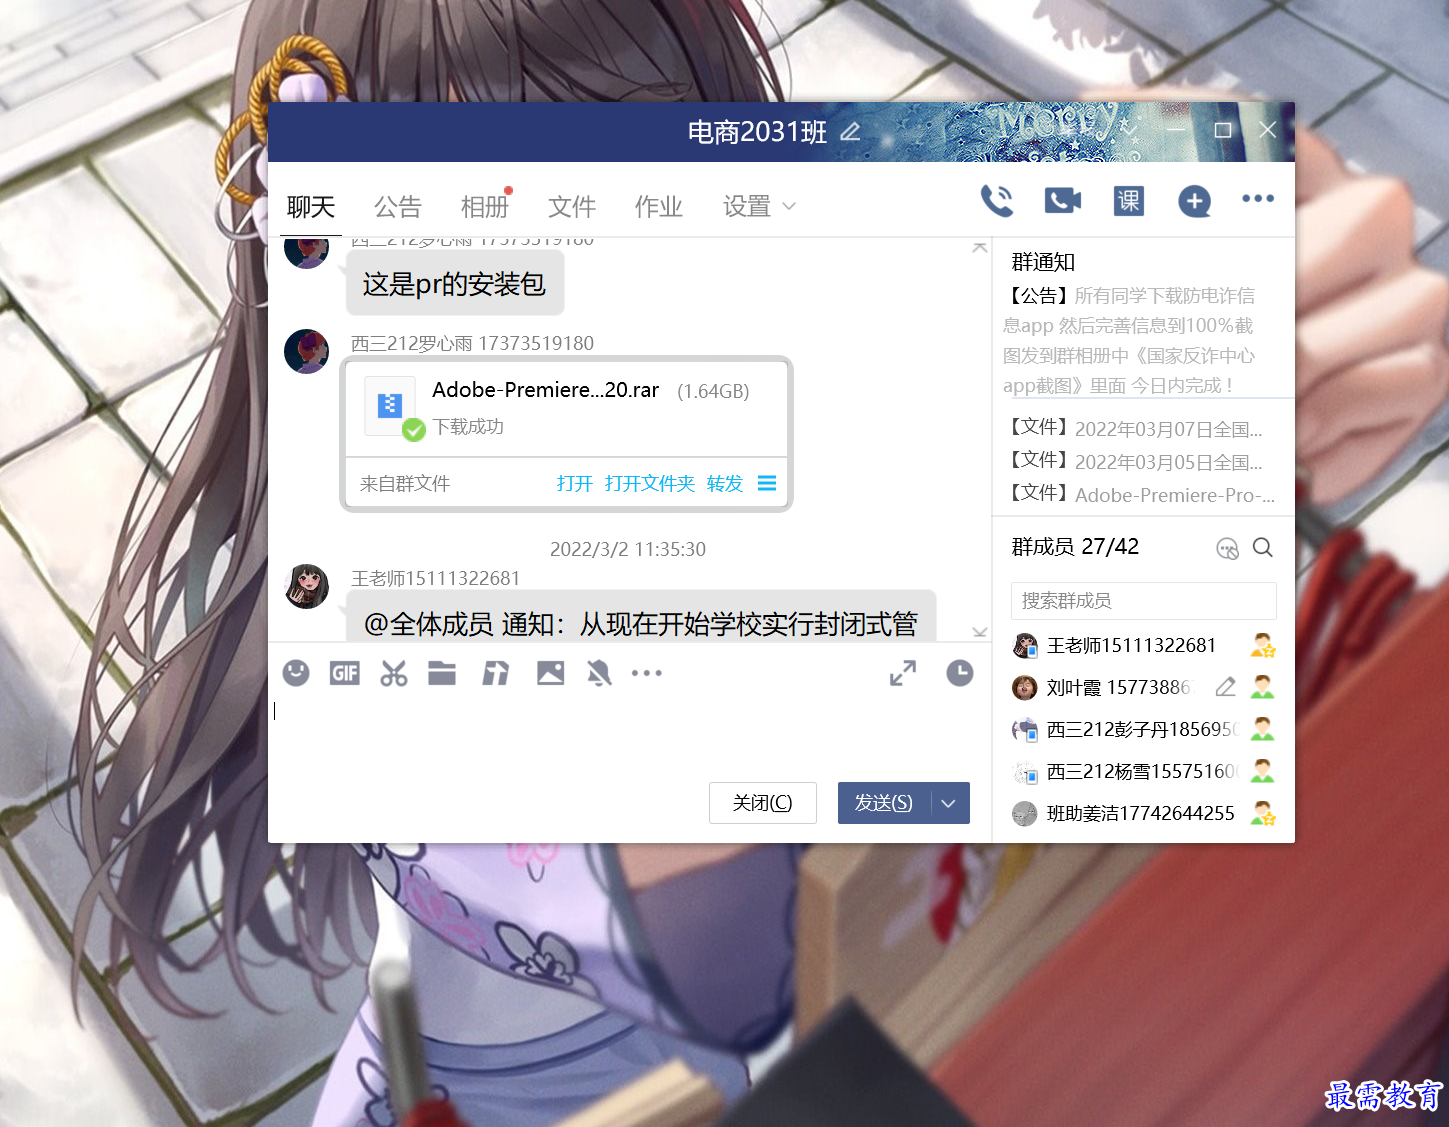Insert a picture via image icon
The image size is (1449, 1127).
pos(550,673)
